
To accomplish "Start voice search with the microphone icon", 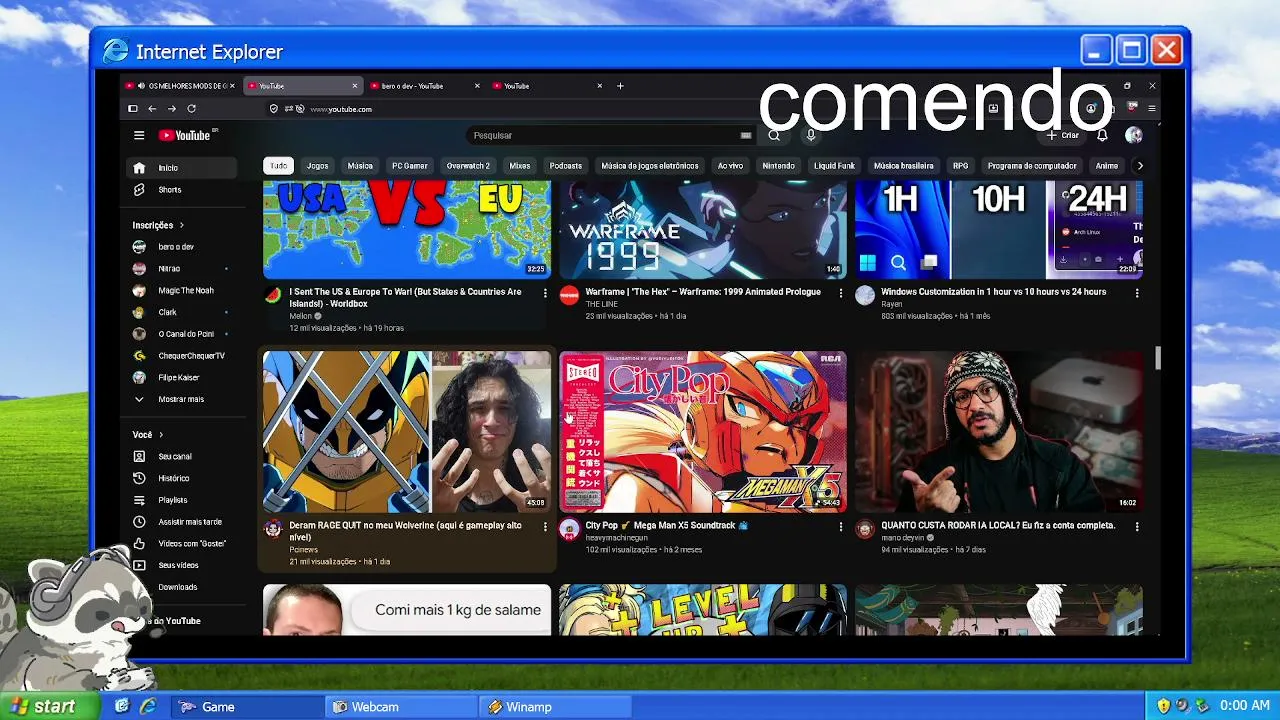I will click(811, 135).
